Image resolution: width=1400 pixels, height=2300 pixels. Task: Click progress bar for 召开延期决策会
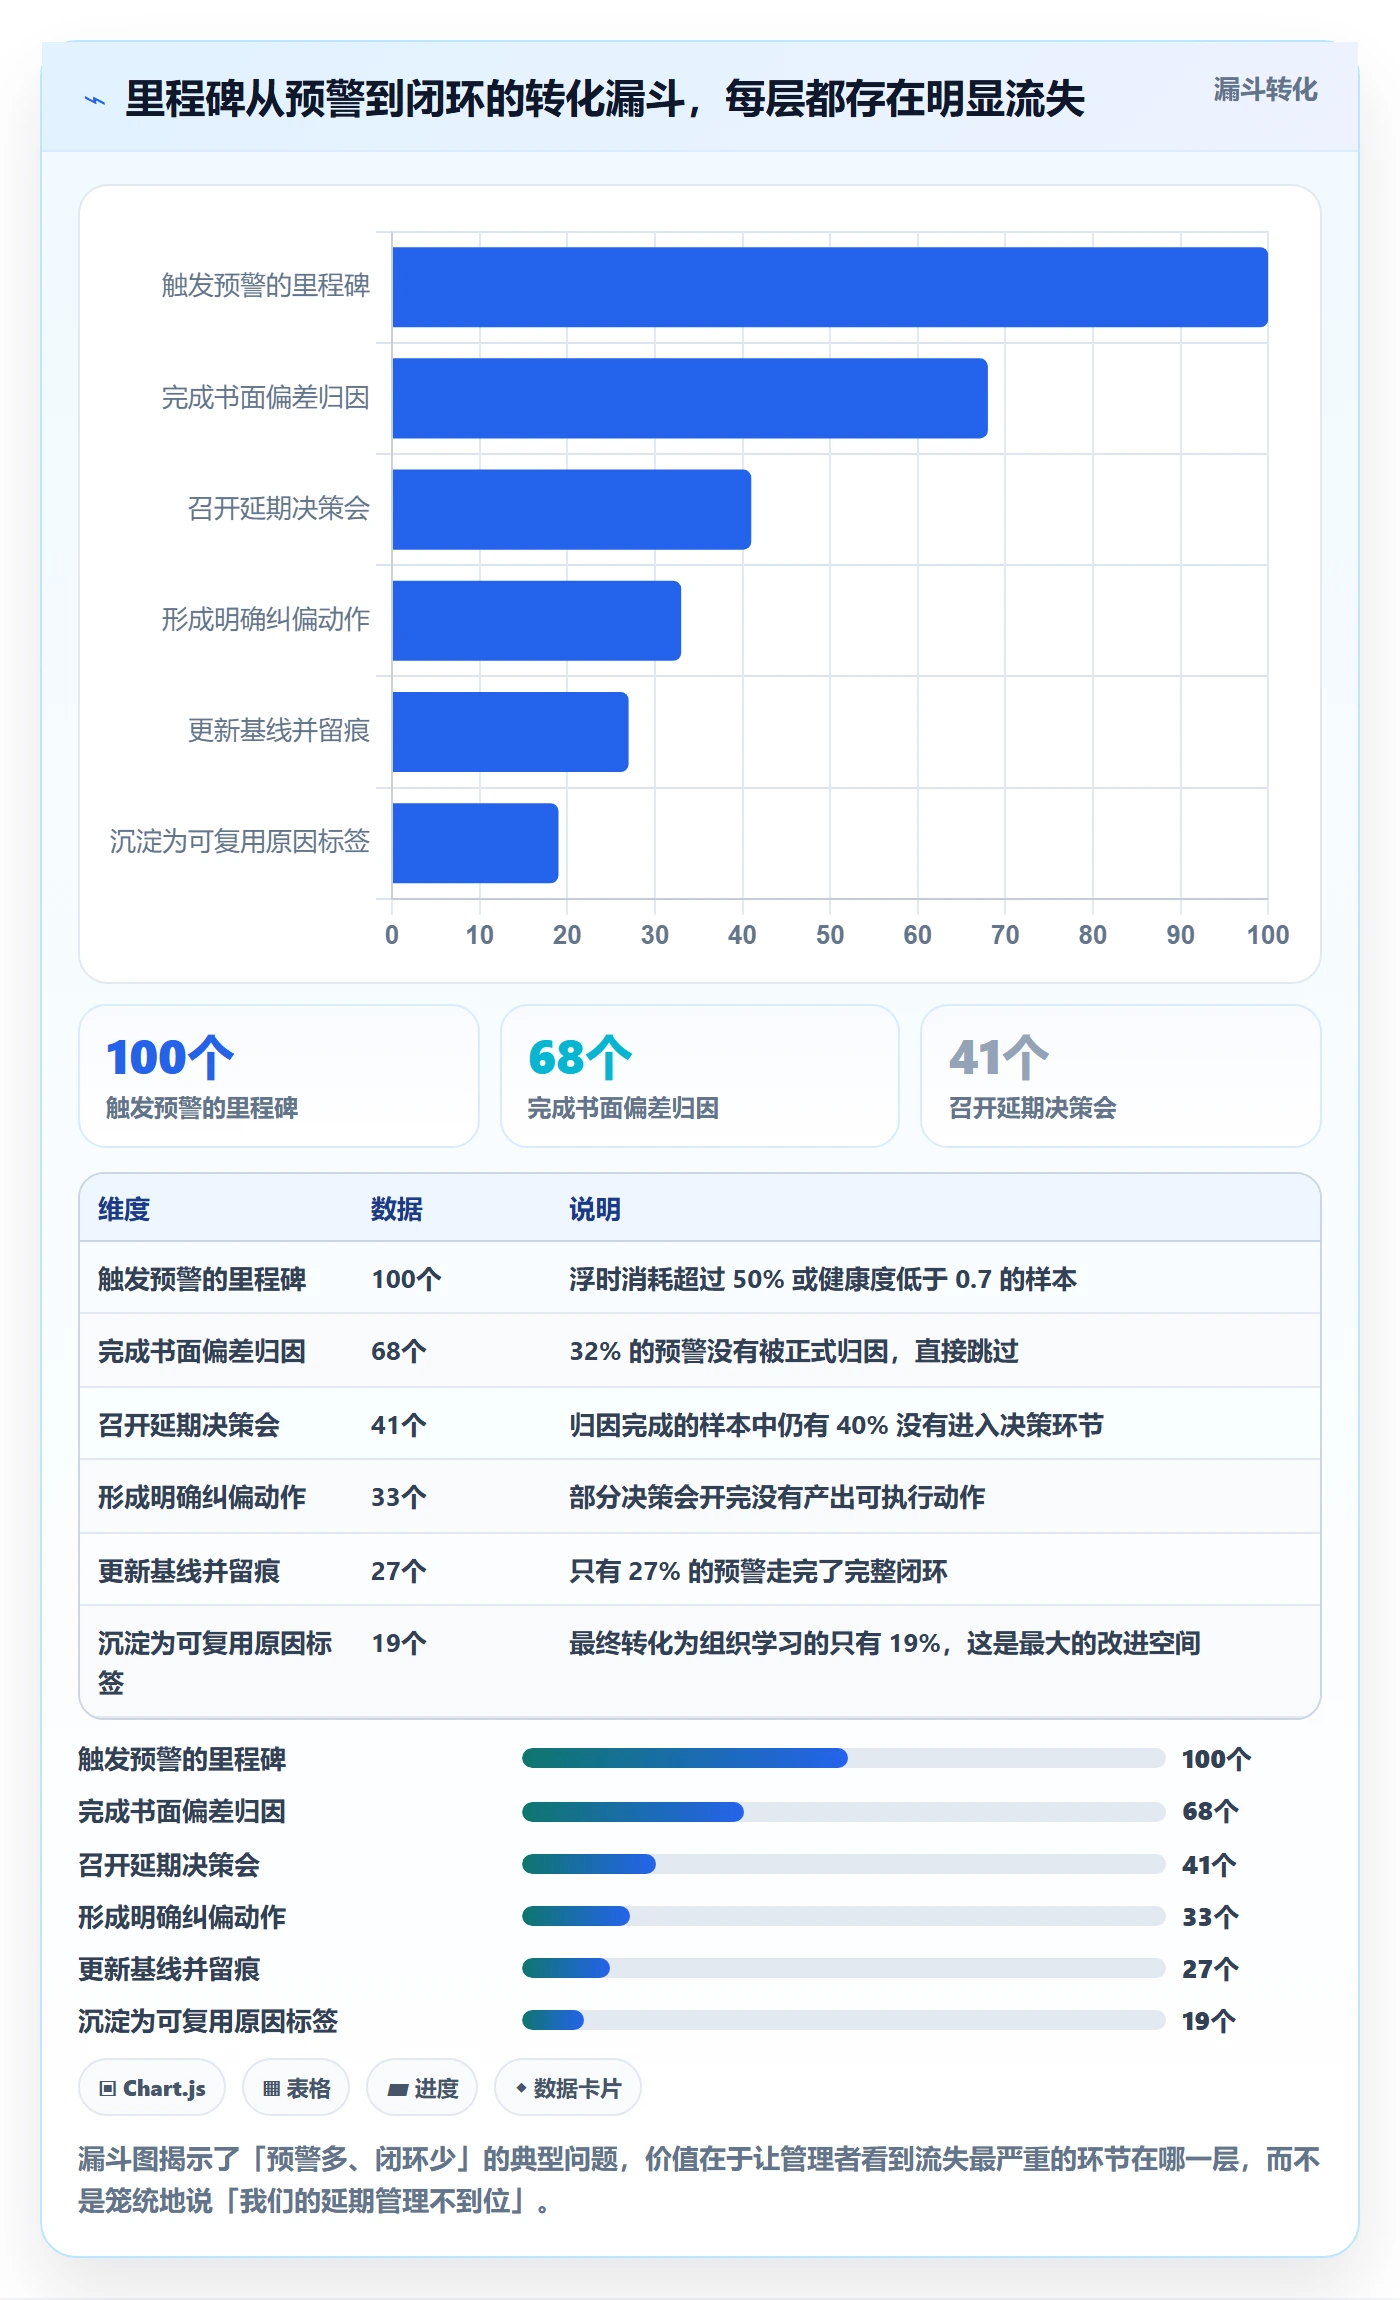(x=843, y=1864)
